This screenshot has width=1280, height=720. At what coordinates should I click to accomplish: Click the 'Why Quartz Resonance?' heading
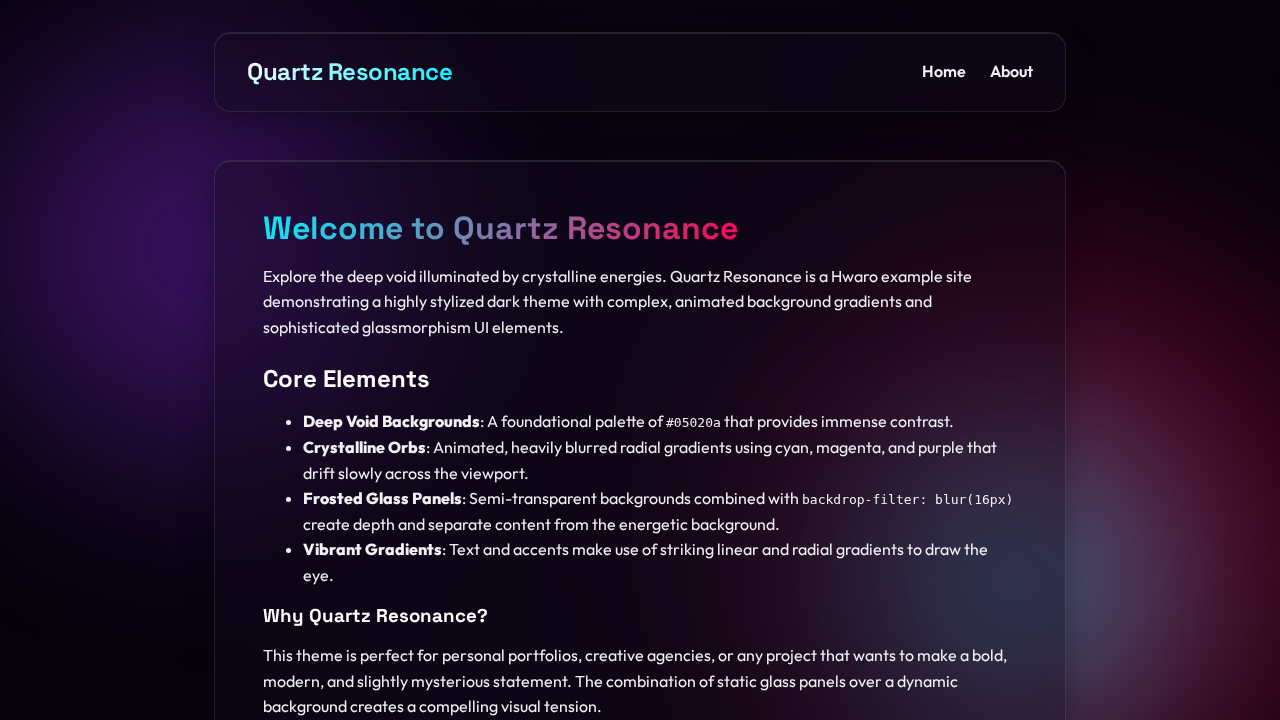coord(375,616)
